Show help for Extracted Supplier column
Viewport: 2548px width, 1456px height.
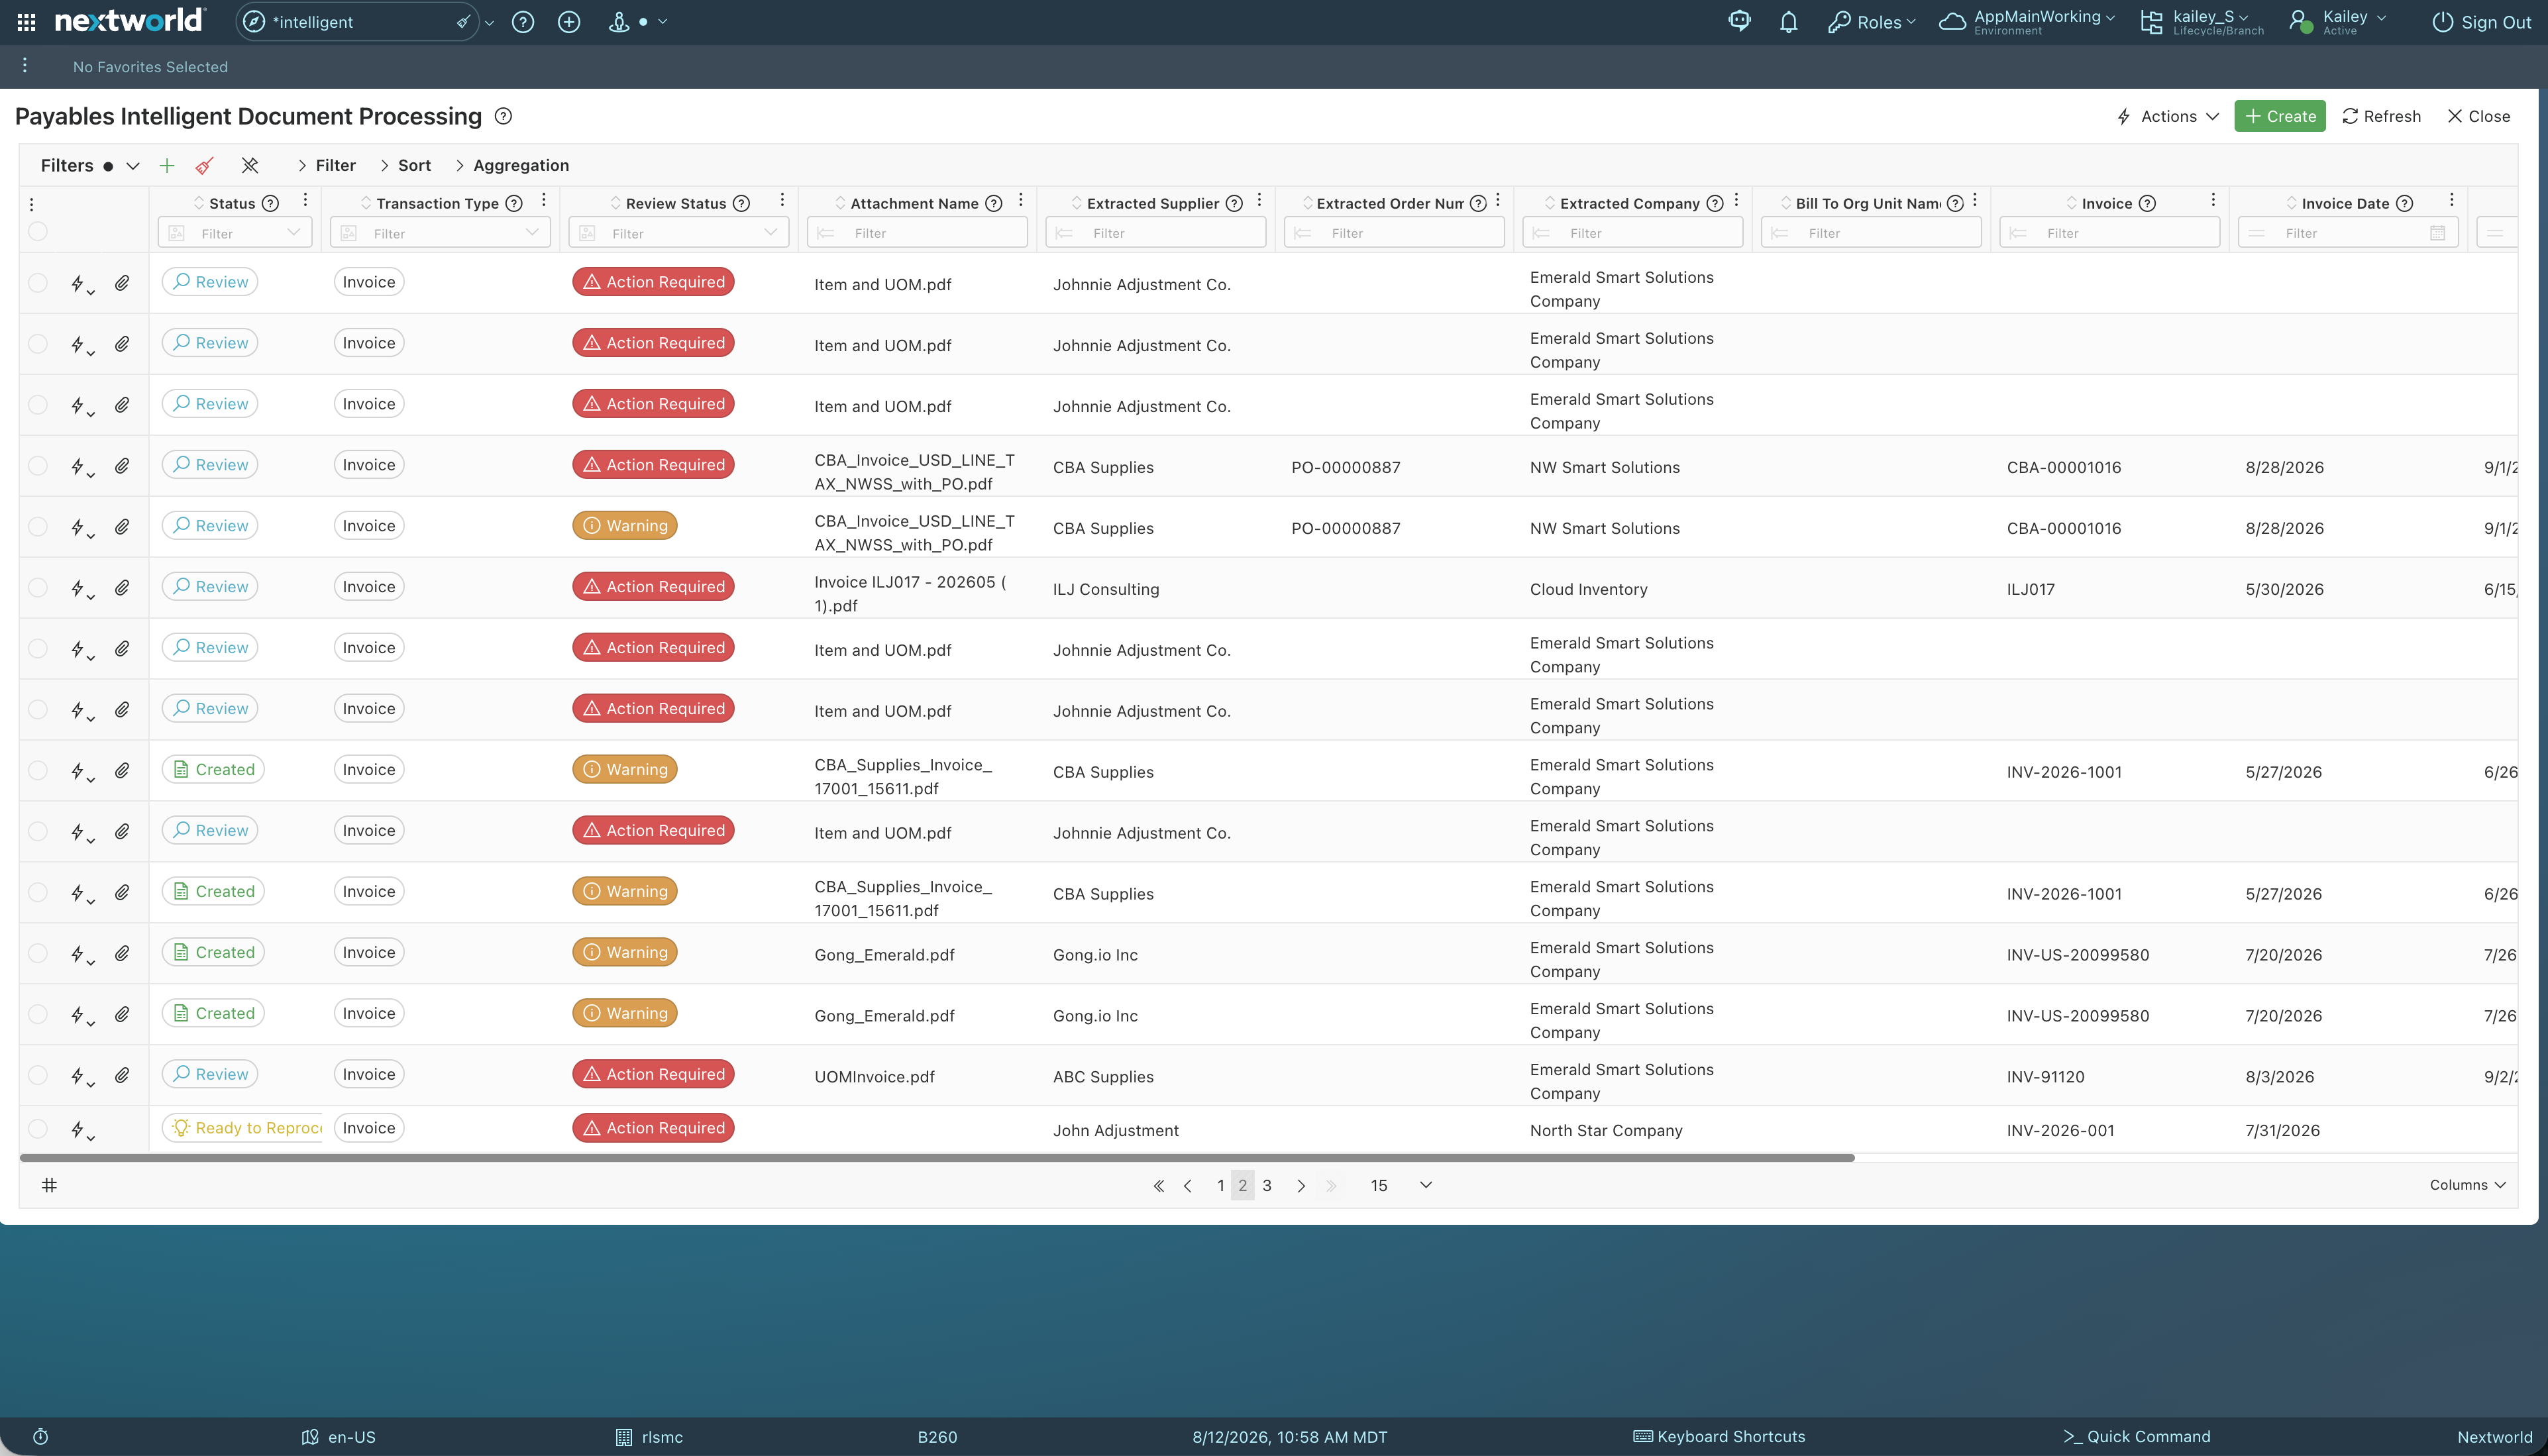[x=1234, y=203]
